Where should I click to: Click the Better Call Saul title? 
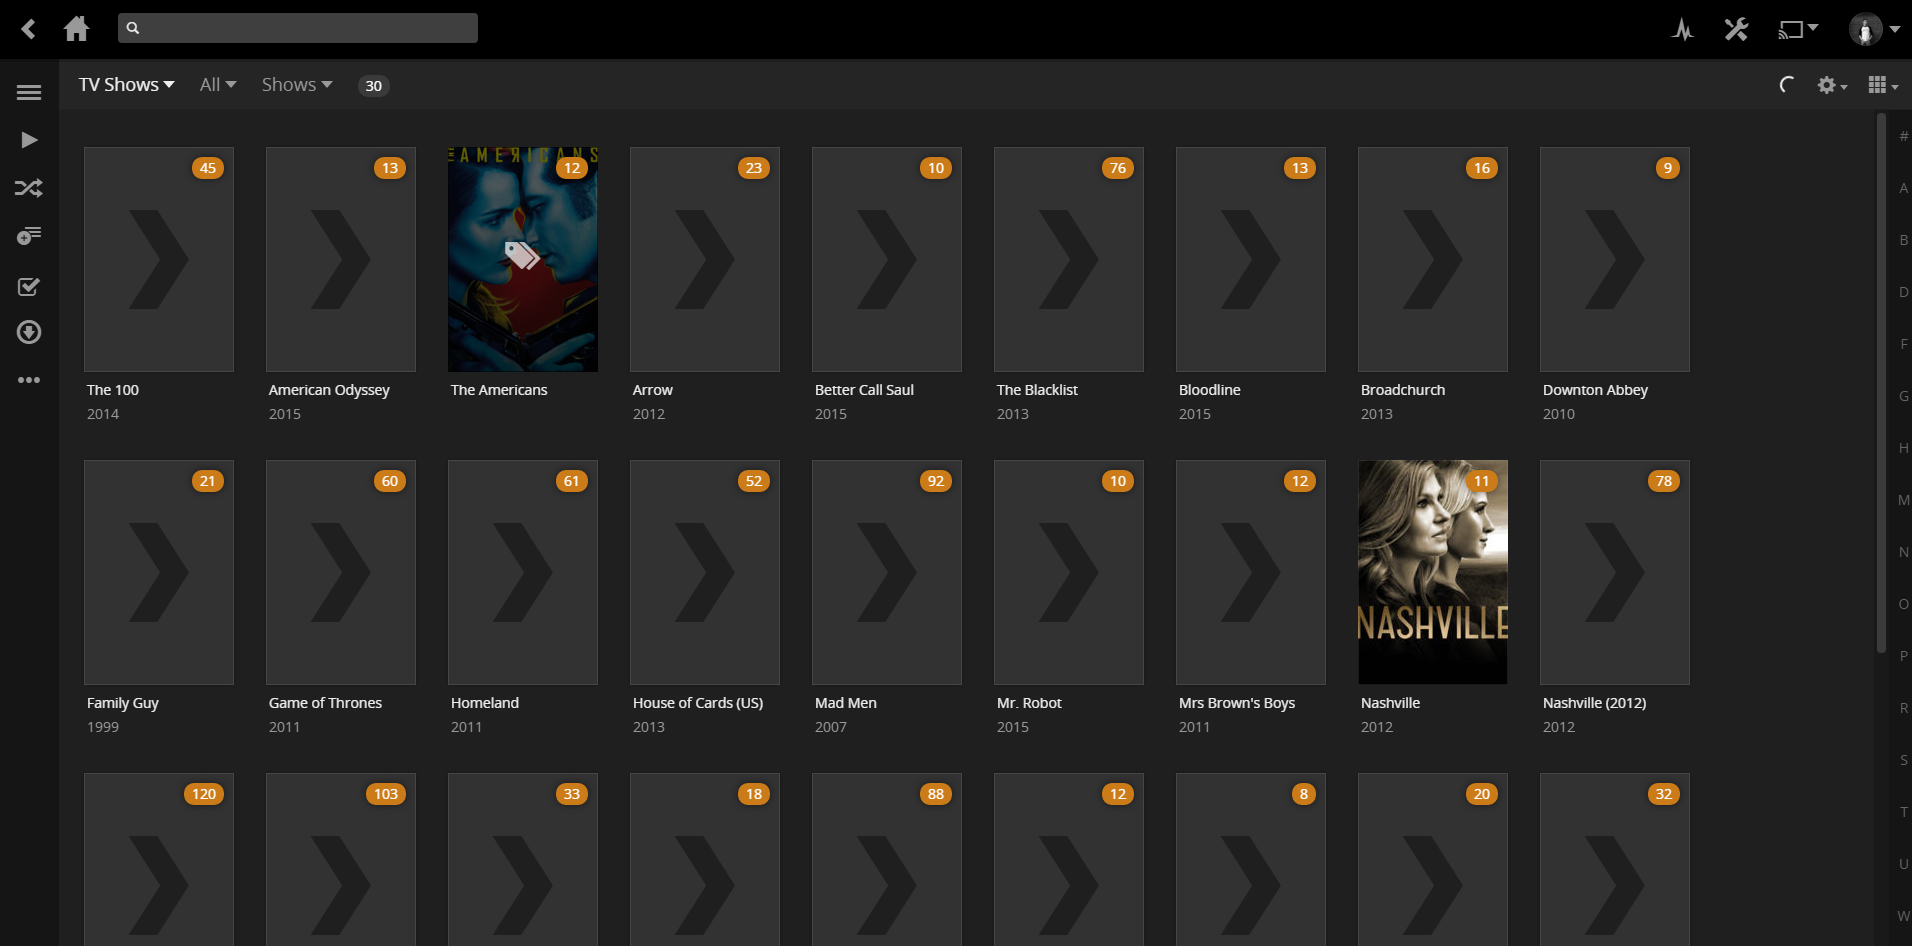(864, 390)
